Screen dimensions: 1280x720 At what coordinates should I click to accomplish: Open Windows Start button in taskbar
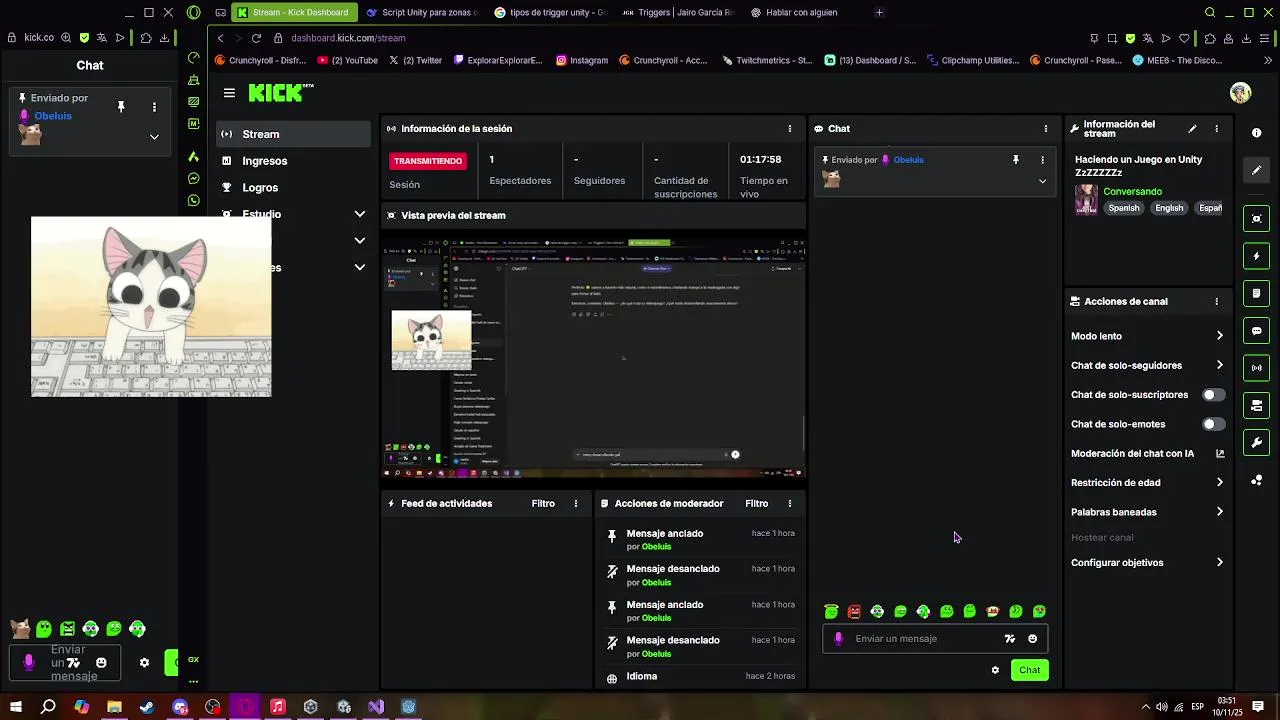(16, 707)
